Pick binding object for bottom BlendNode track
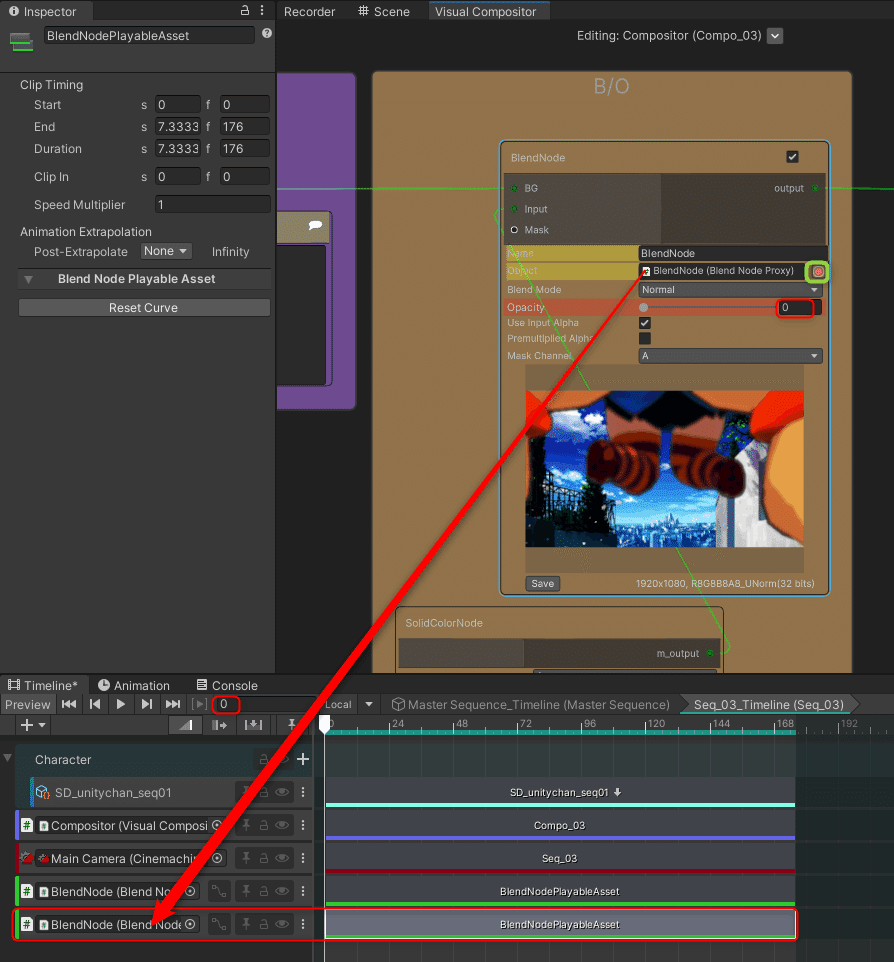 click(190, 924)
